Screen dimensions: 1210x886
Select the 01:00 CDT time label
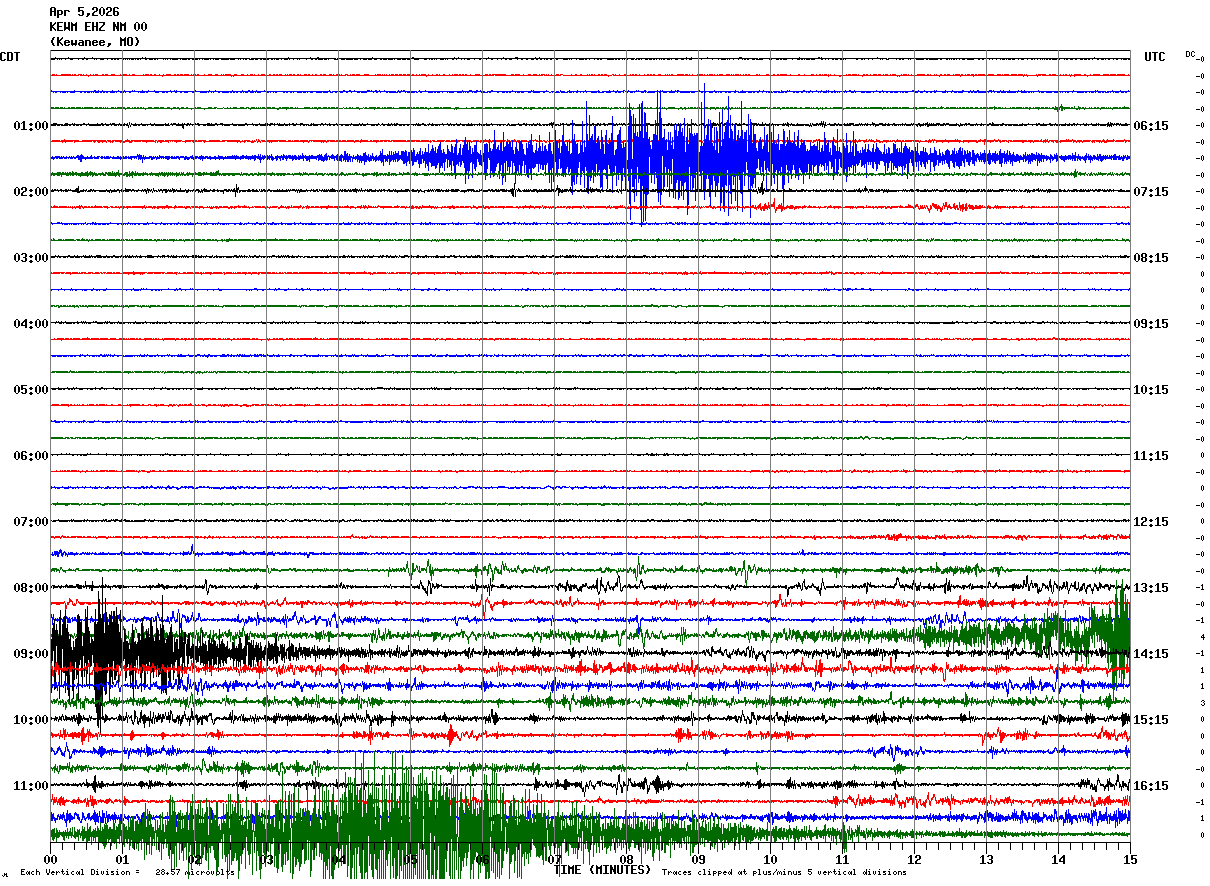point(31,126)
